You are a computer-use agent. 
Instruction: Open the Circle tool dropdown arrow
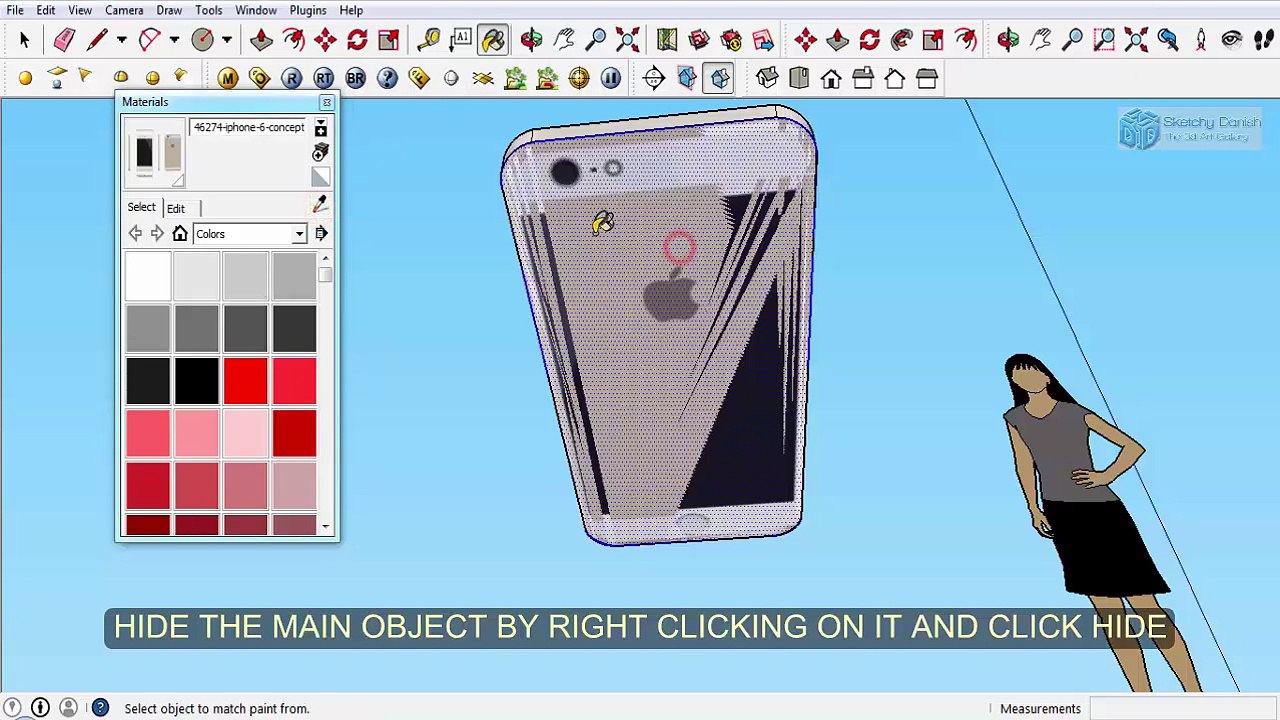tap(227, 40)
